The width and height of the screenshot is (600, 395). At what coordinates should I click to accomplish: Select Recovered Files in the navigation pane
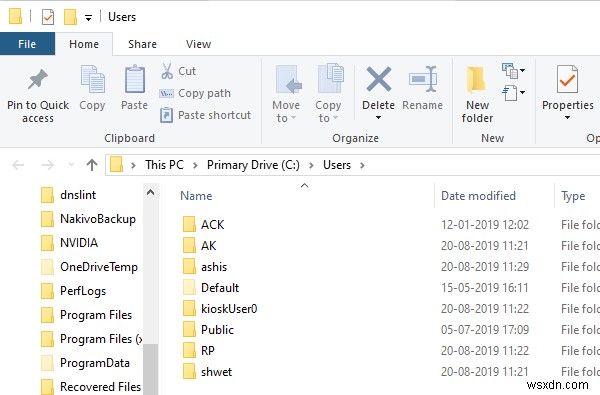[91, 387]
